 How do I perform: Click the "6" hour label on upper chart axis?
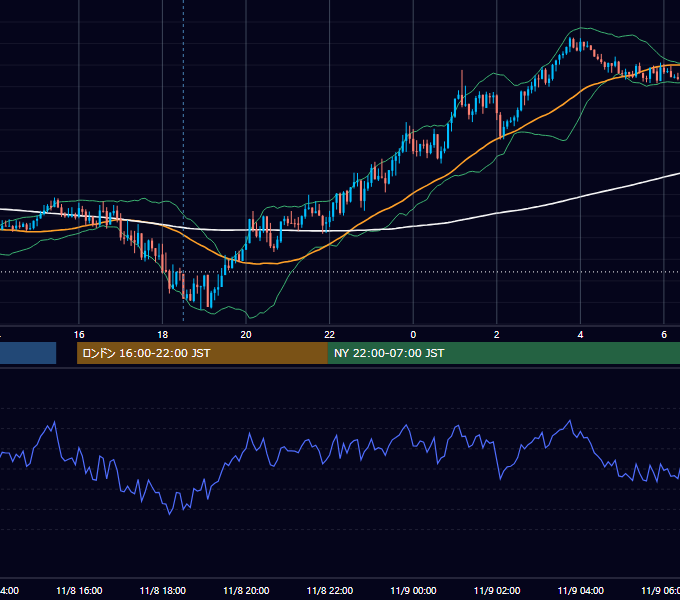(664, 335)
